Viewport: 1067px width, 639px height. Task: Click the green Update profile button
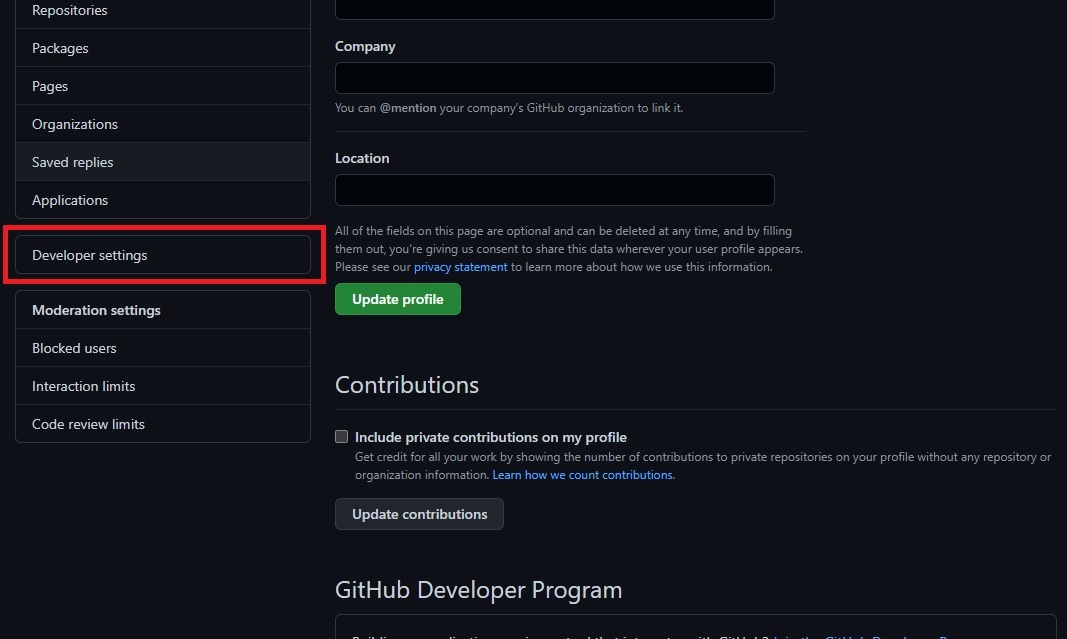point(397,299)
